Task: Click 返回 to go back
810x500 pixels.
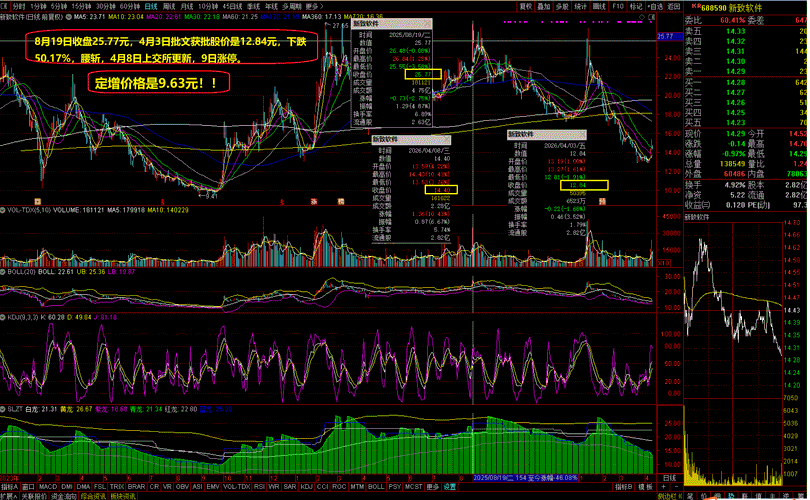Action: point(674,7)
